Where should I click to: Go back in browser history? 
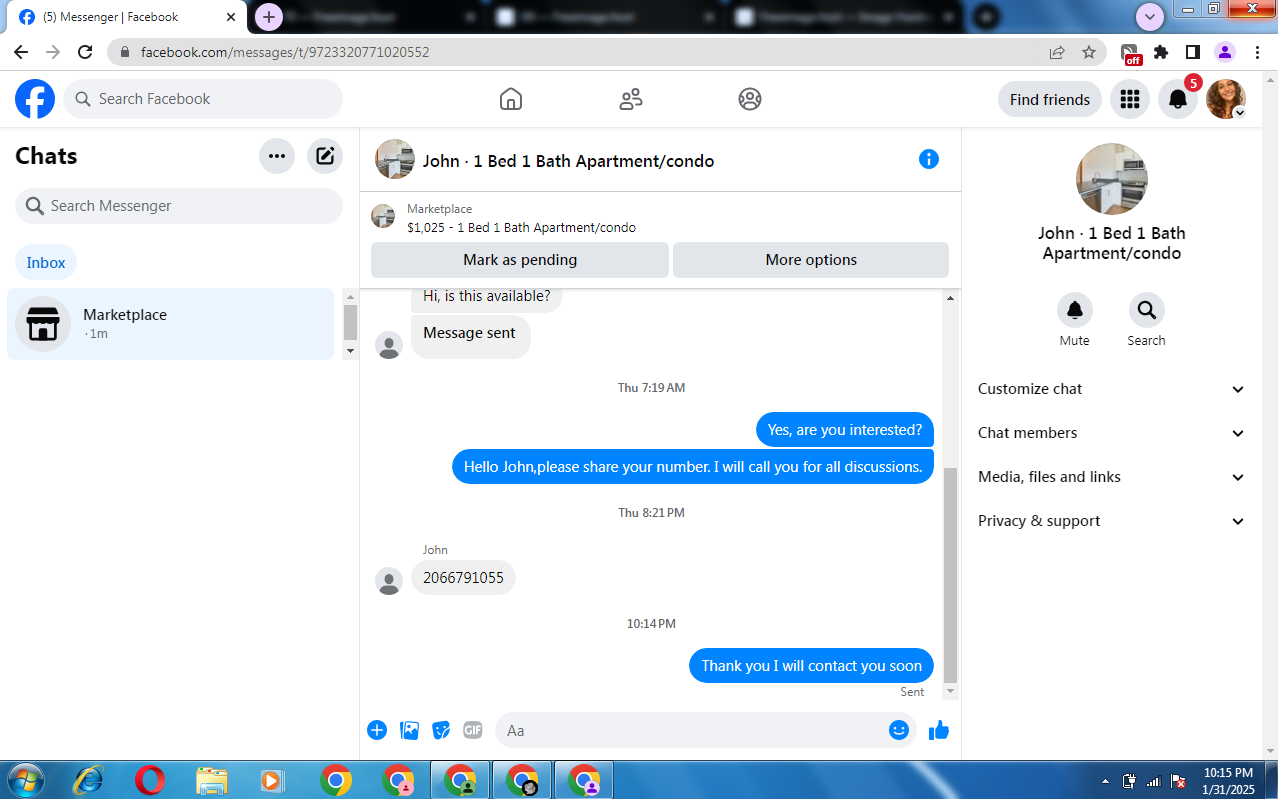[21, 52]
